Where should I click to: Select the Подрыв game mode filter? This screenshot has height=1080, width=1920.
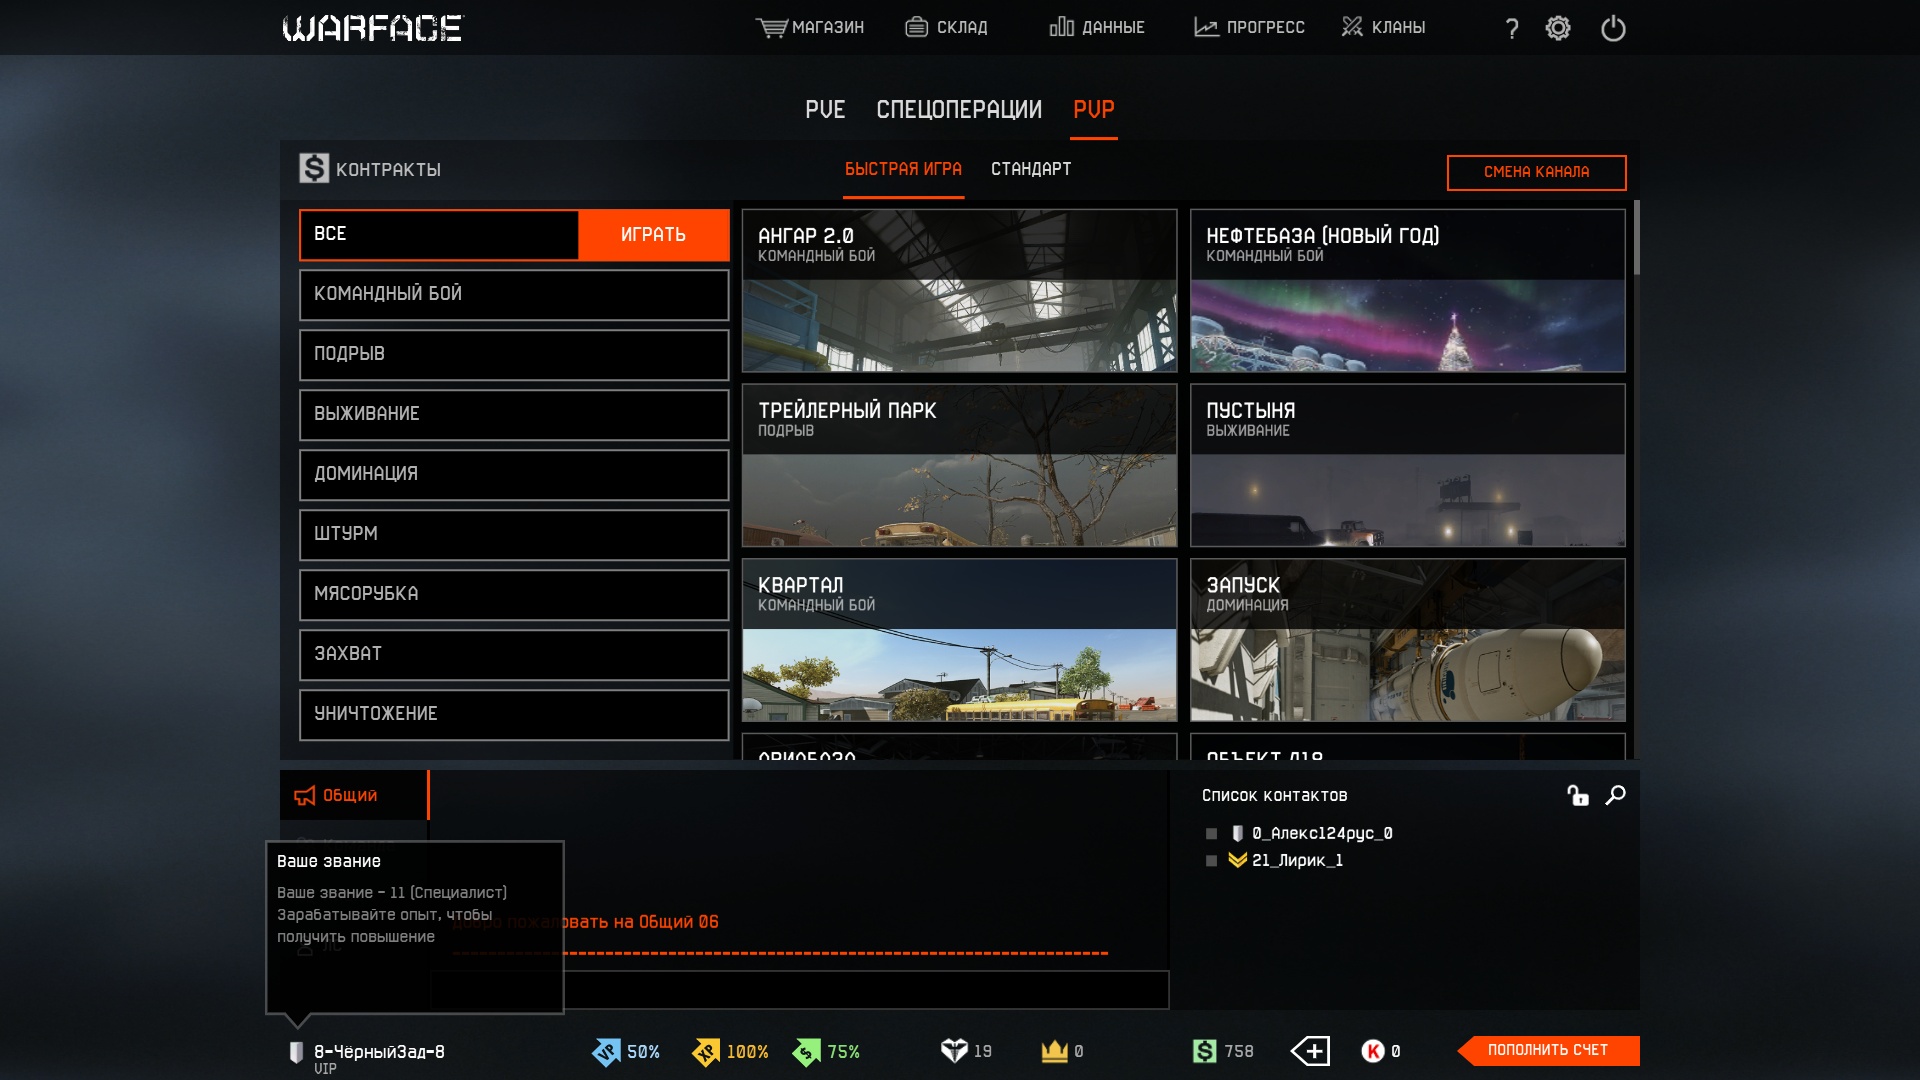(513, 354)
